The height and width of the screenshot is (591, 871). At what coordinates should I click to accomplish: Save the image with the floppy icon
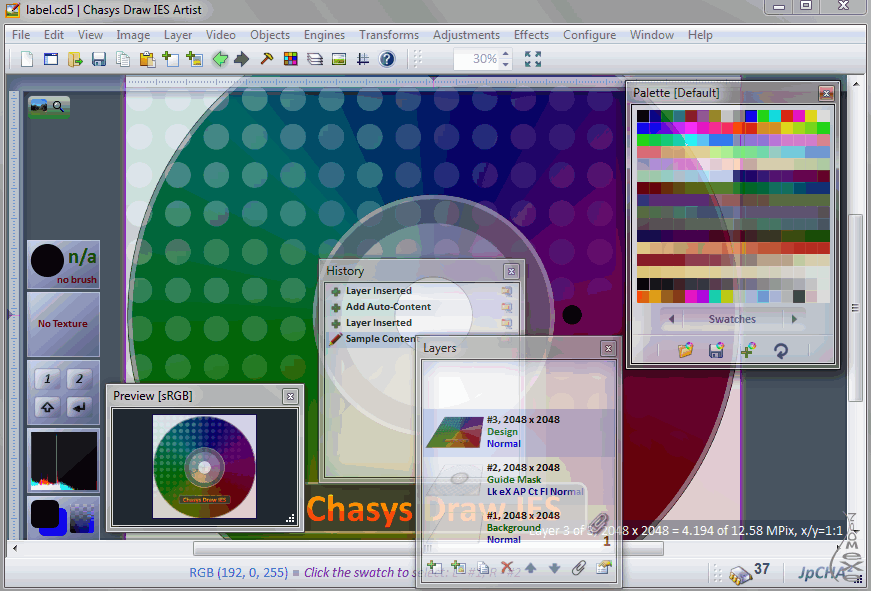coord(99,59)
